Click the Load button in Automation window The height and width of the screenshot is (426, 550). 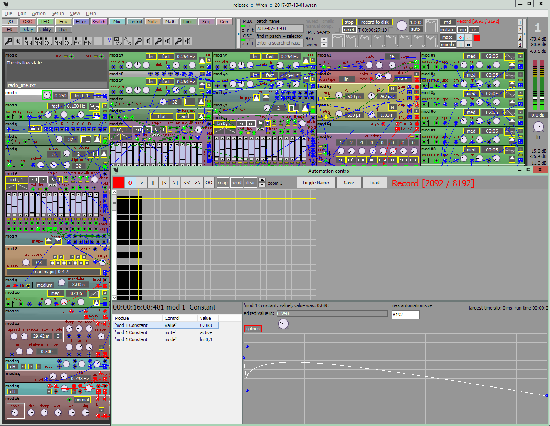[x=375, y=182]
